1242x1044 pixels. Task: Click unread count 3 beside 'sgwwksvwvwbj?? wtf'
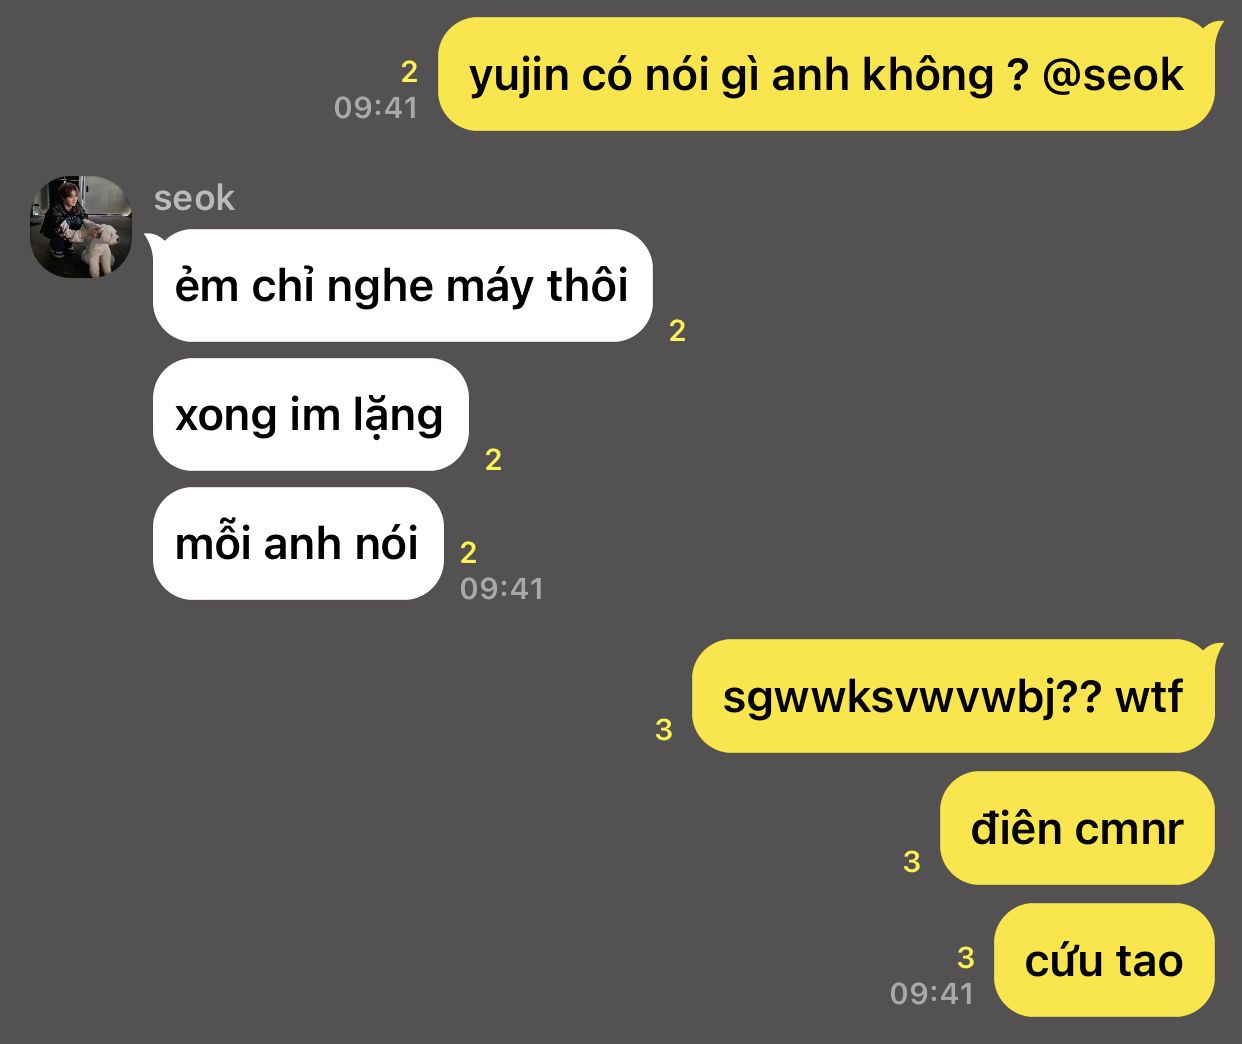tap(663, 730)
